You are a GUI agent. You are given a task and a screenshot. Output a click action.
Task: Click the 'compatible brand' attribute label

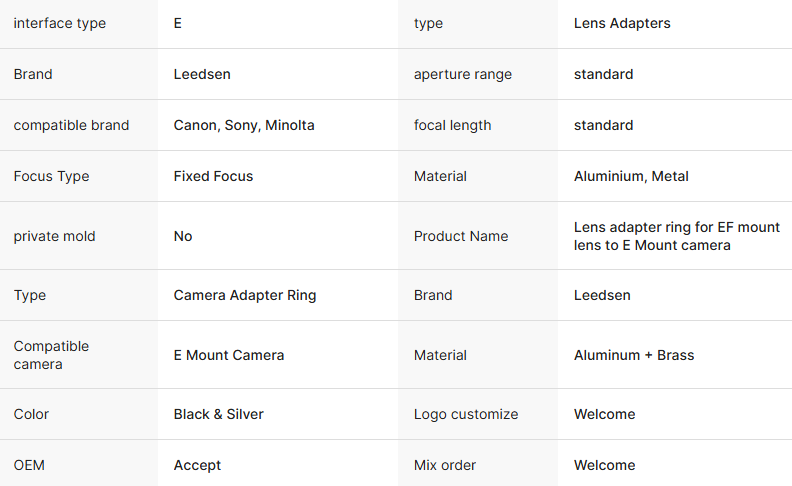pos(71,125)
